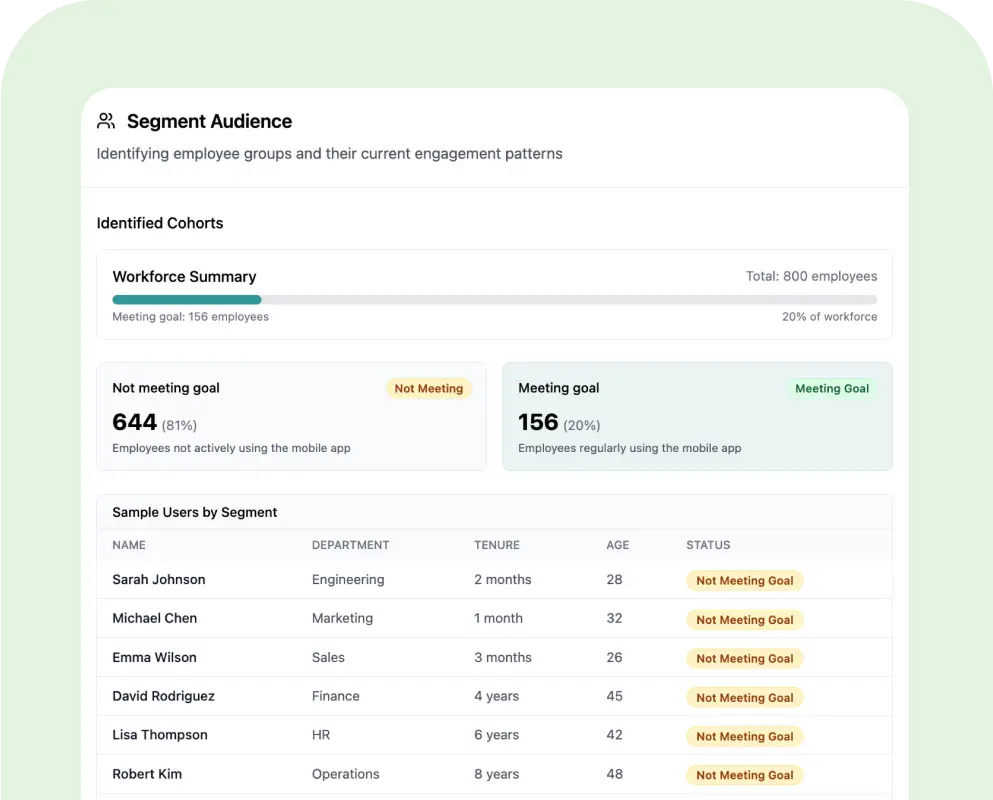
Task: Open the Not meeting goal card heading
Action: pos(166,388)
